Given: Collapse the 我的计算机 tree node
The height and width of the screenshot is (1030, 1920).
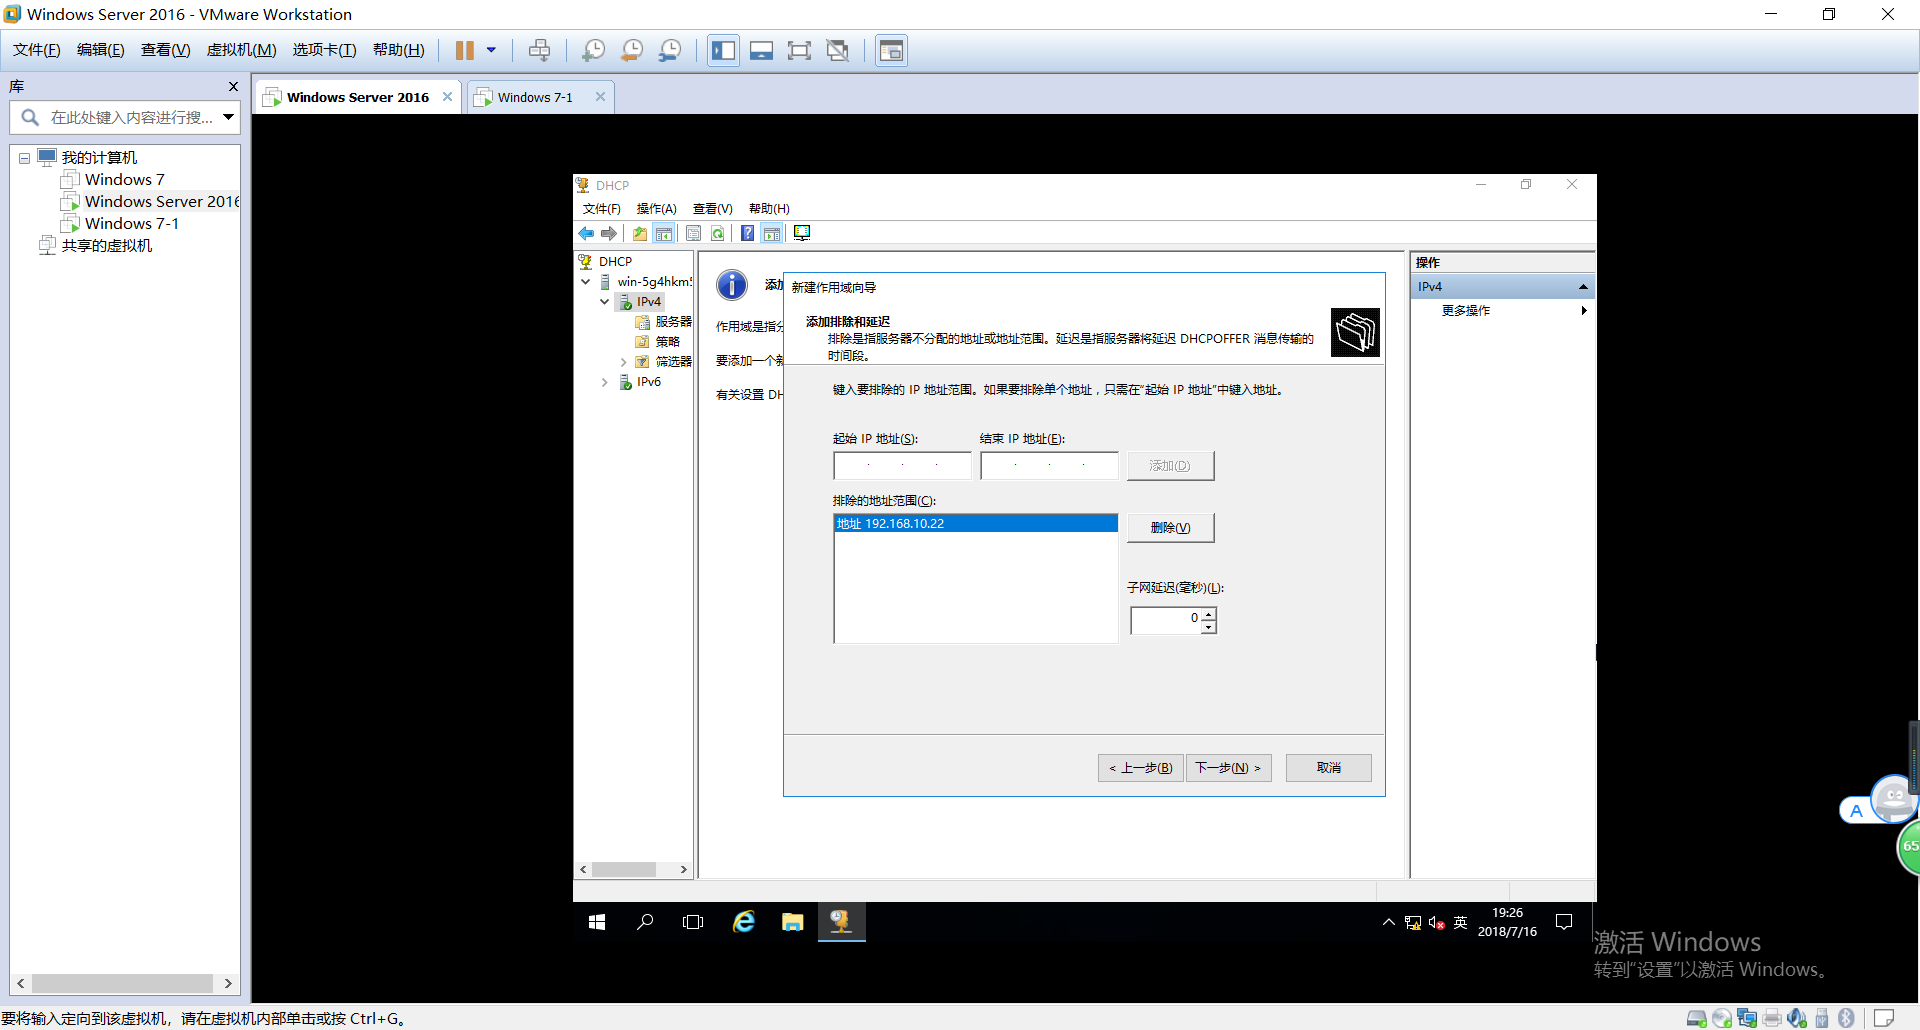Looking at the screenshot, I should (x=24, y=158).
